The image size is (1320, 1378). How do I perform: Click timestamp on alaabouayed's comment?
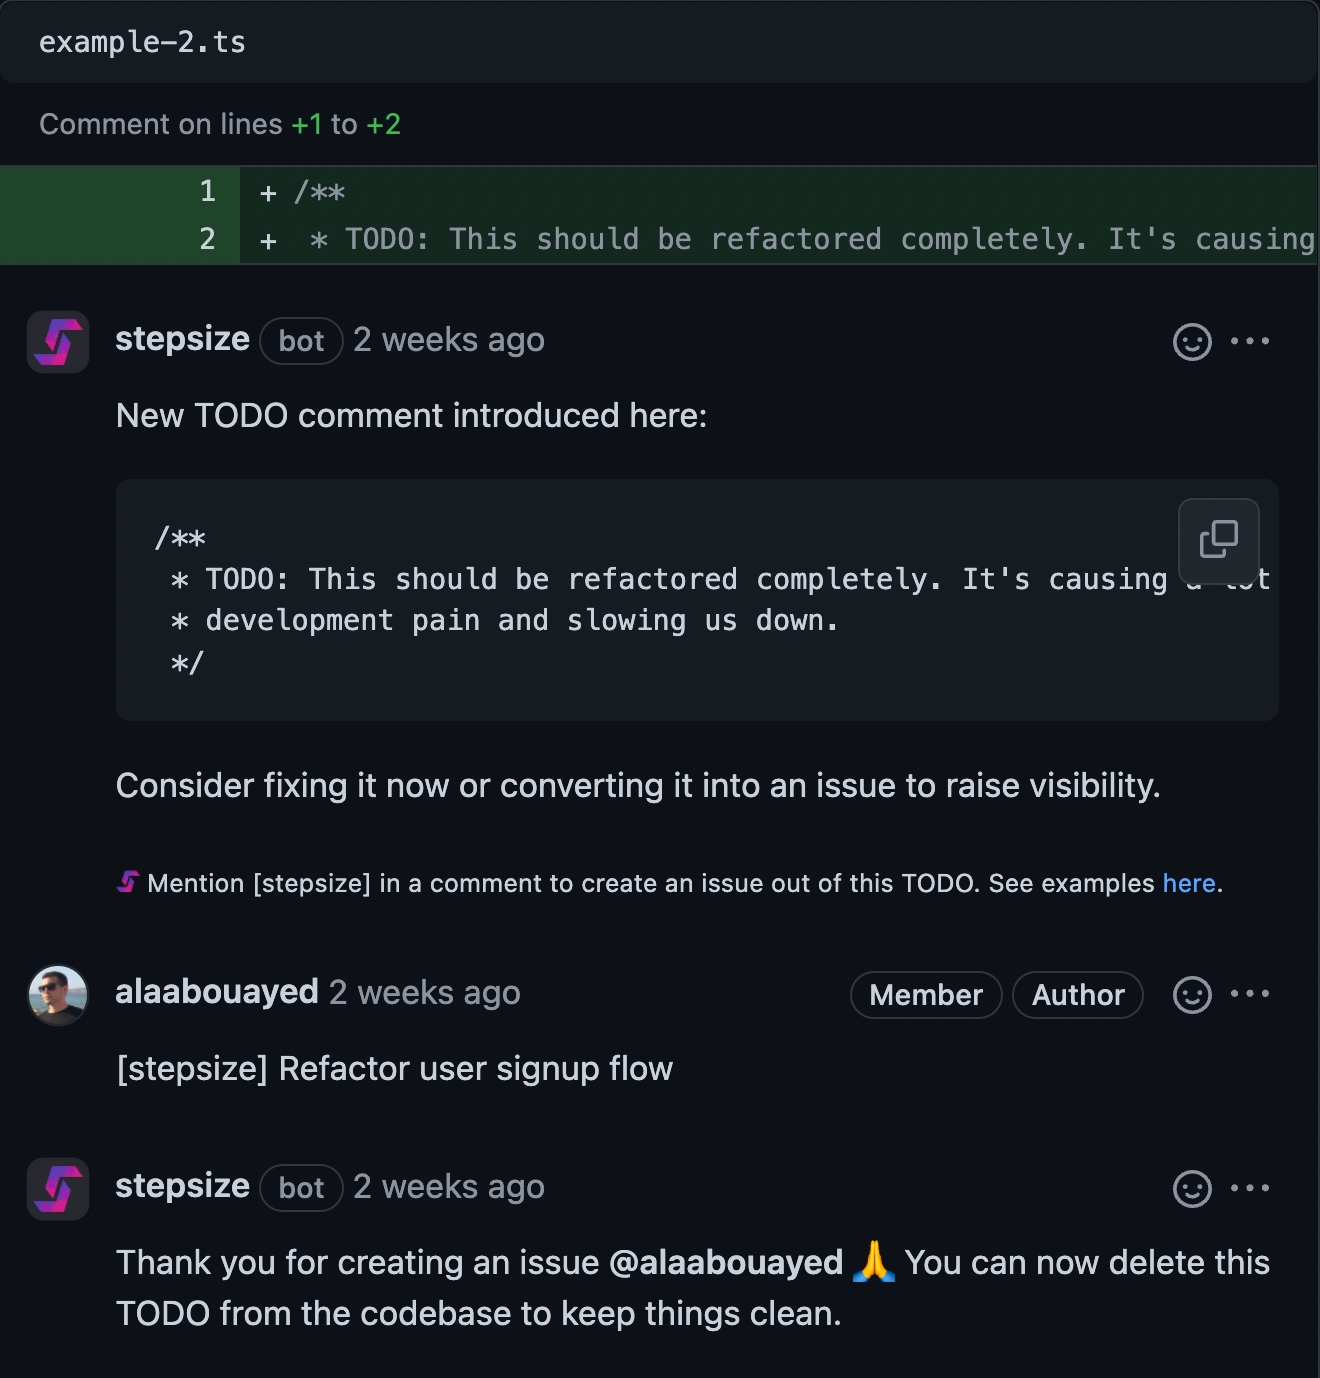coord(425,993)
